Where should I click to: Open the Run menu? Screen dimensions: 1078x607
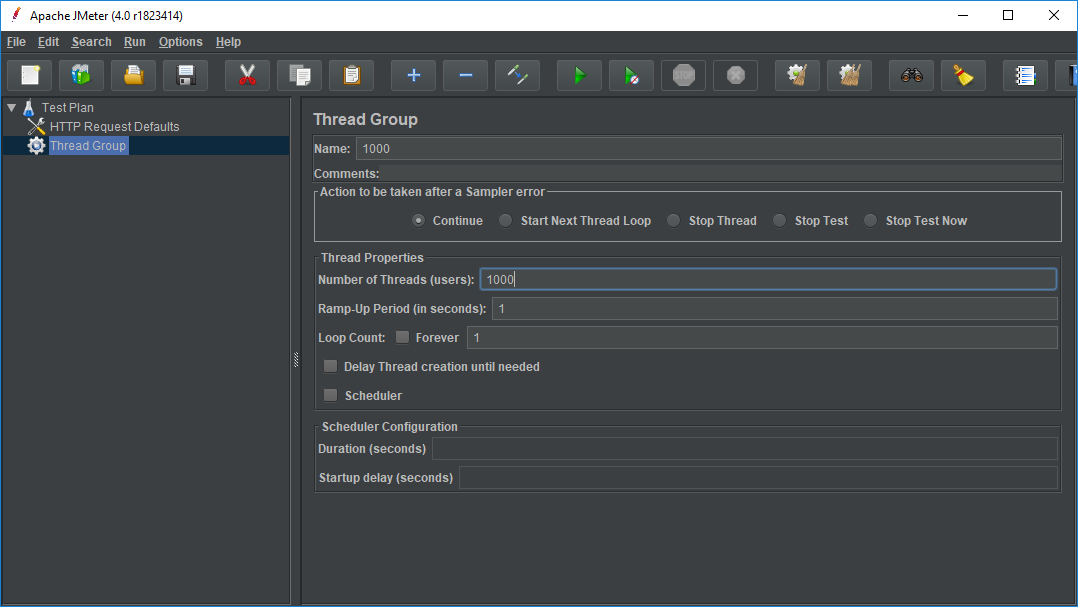(134, 42)
